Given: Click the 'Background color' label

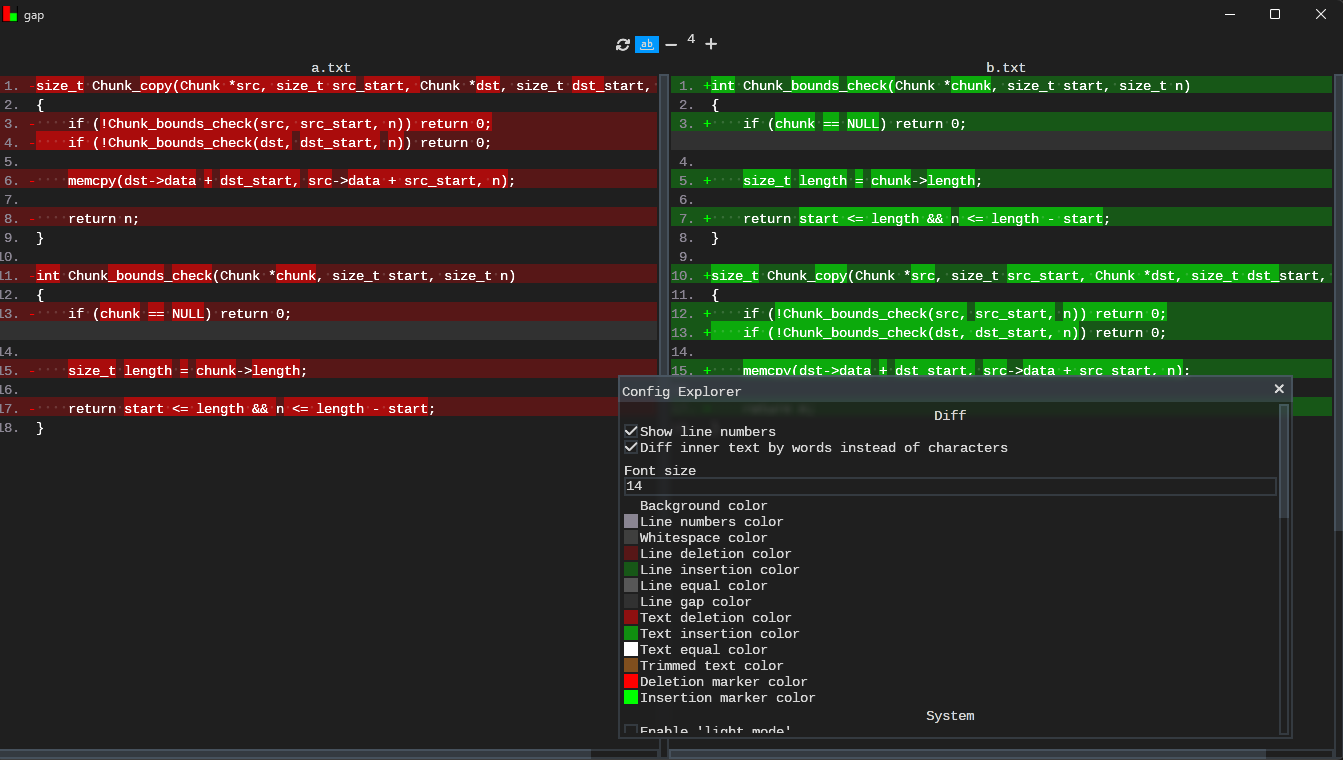Looking at the screenshot, I should click(x=704, y=506).
